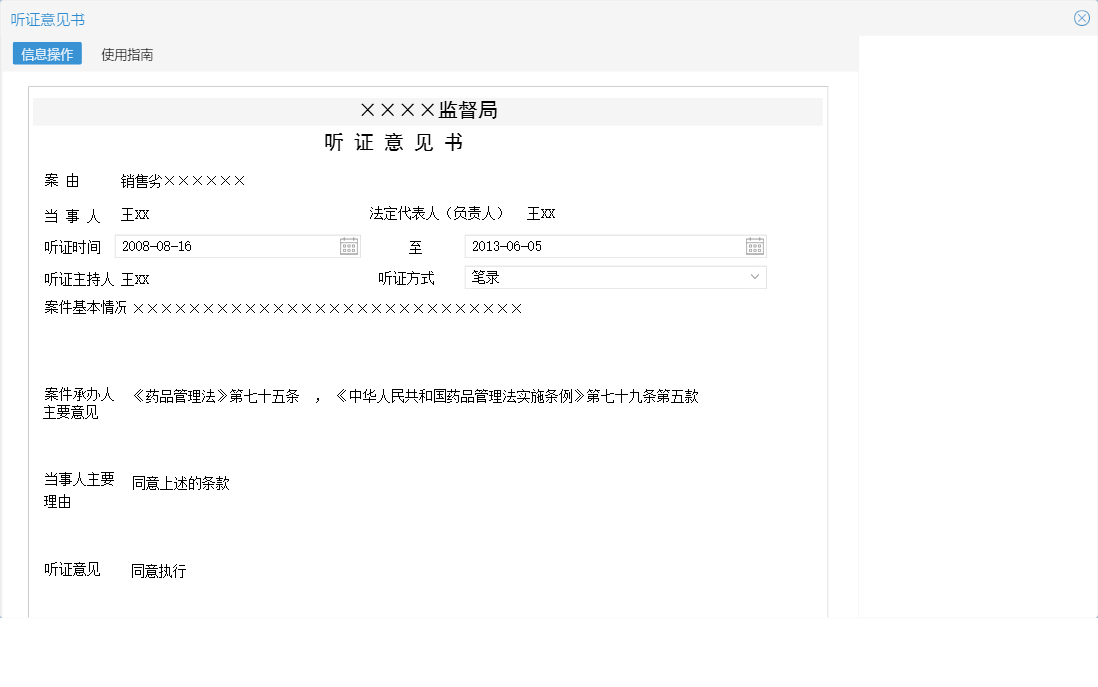Screen dimensions: 1098x687
Task: Click the calendar icon next to 2013-06-05
Action: [756, 246]
